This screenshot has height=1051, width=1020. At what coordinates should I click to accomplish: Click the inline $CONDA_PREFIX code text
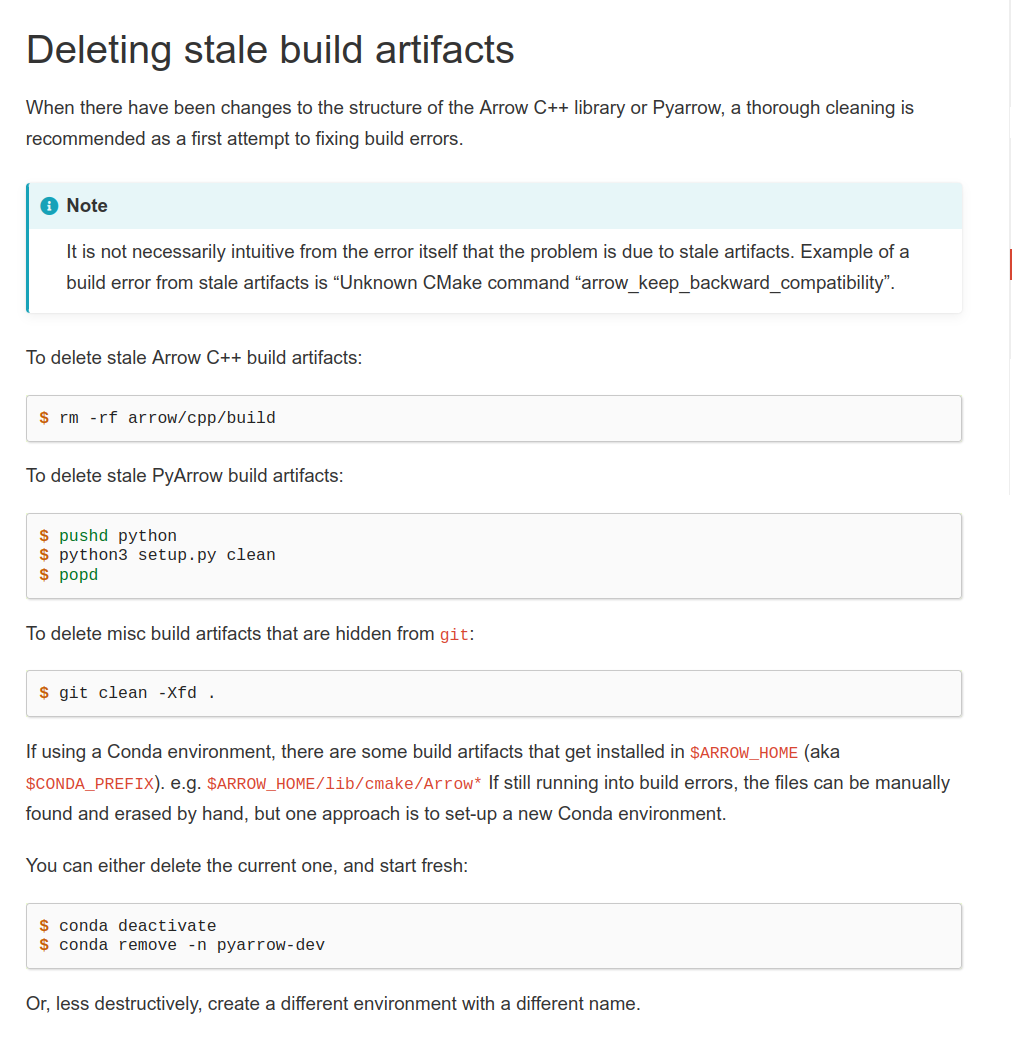90,784
